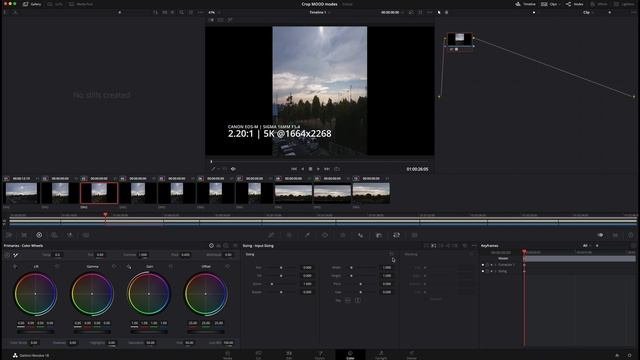Open the Blur palette icon
640x360 pixels.
click(378, 235)
